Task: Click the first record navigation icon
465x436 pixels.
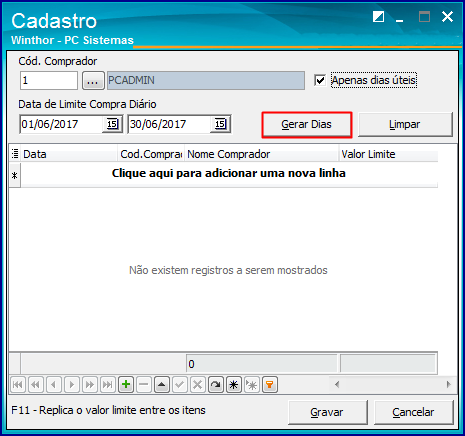Action: point(18,385)
